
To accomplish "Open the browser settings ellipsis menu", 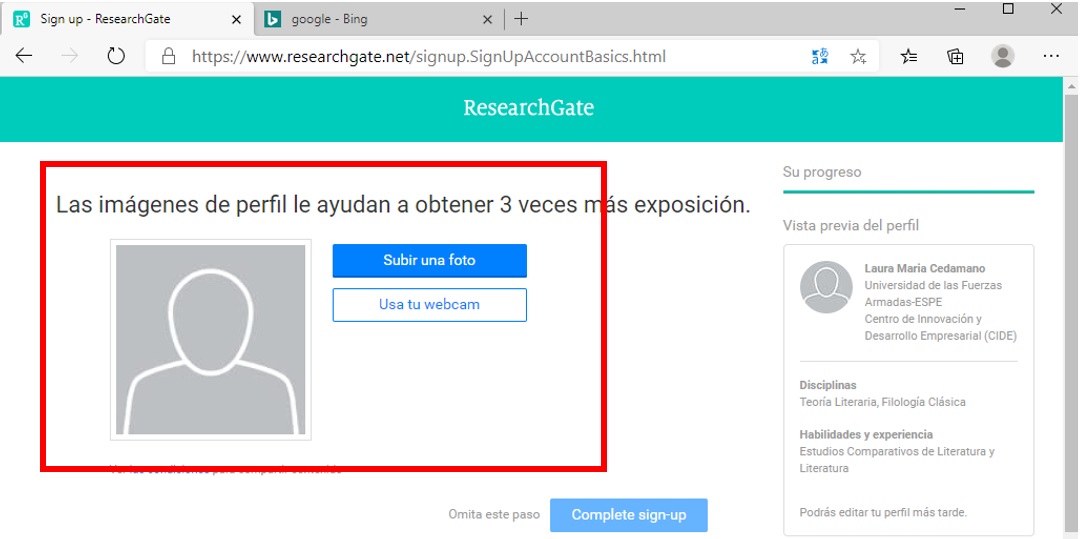I will (1051, 57).
